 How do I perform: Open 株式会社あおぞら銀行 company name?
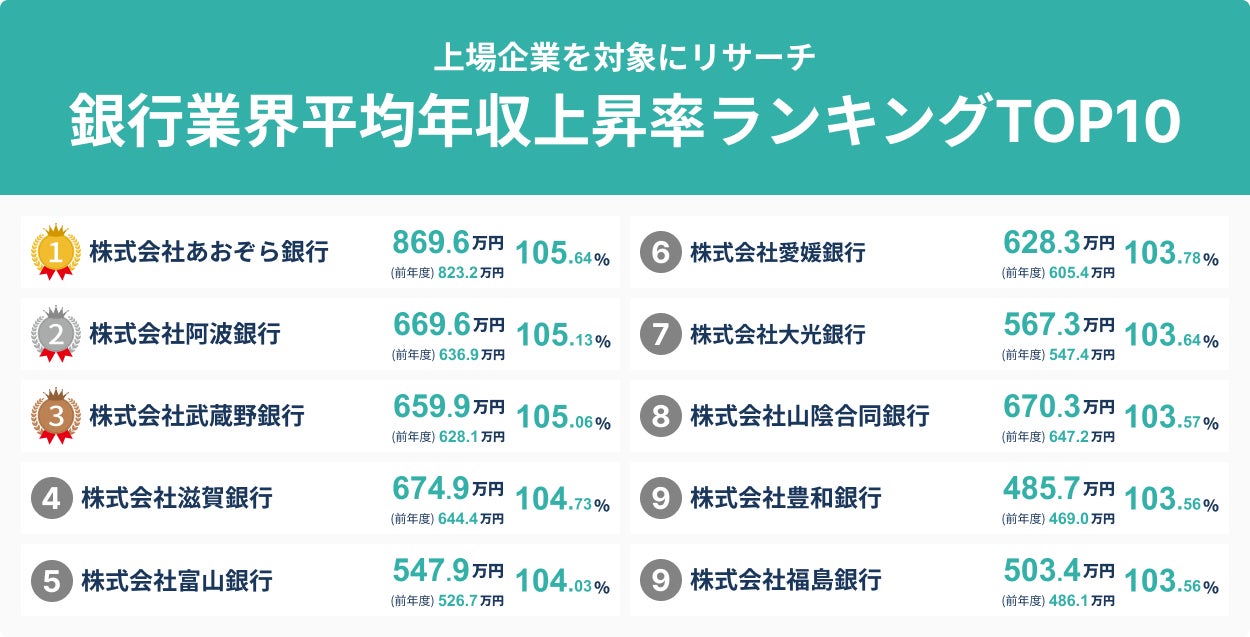click(209, 252)
